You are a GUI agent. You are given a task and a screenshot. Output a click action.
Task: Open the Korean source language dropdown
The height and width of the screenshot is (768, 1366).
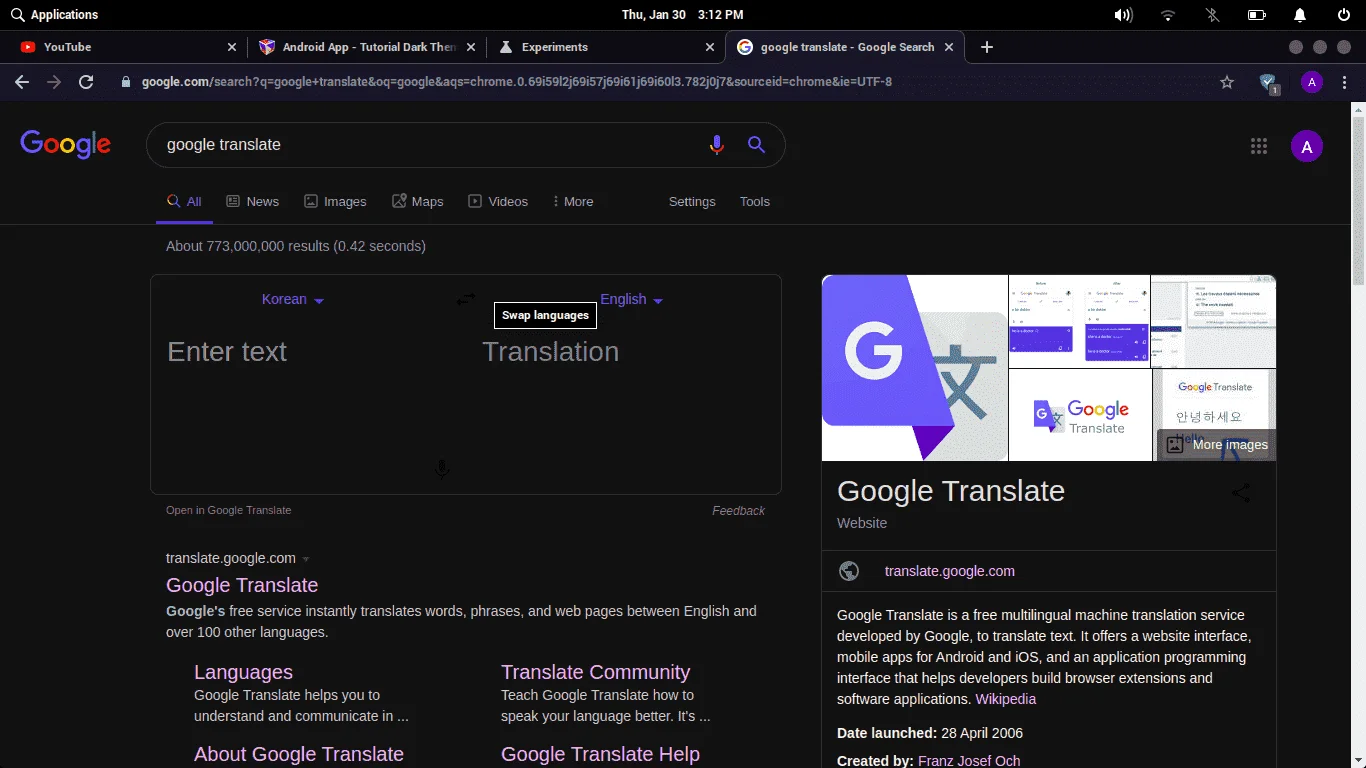(293, 299)
